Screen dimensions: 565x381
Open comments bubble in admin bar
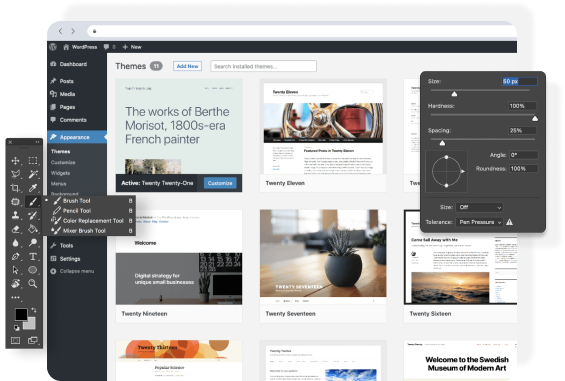[110, 47]
